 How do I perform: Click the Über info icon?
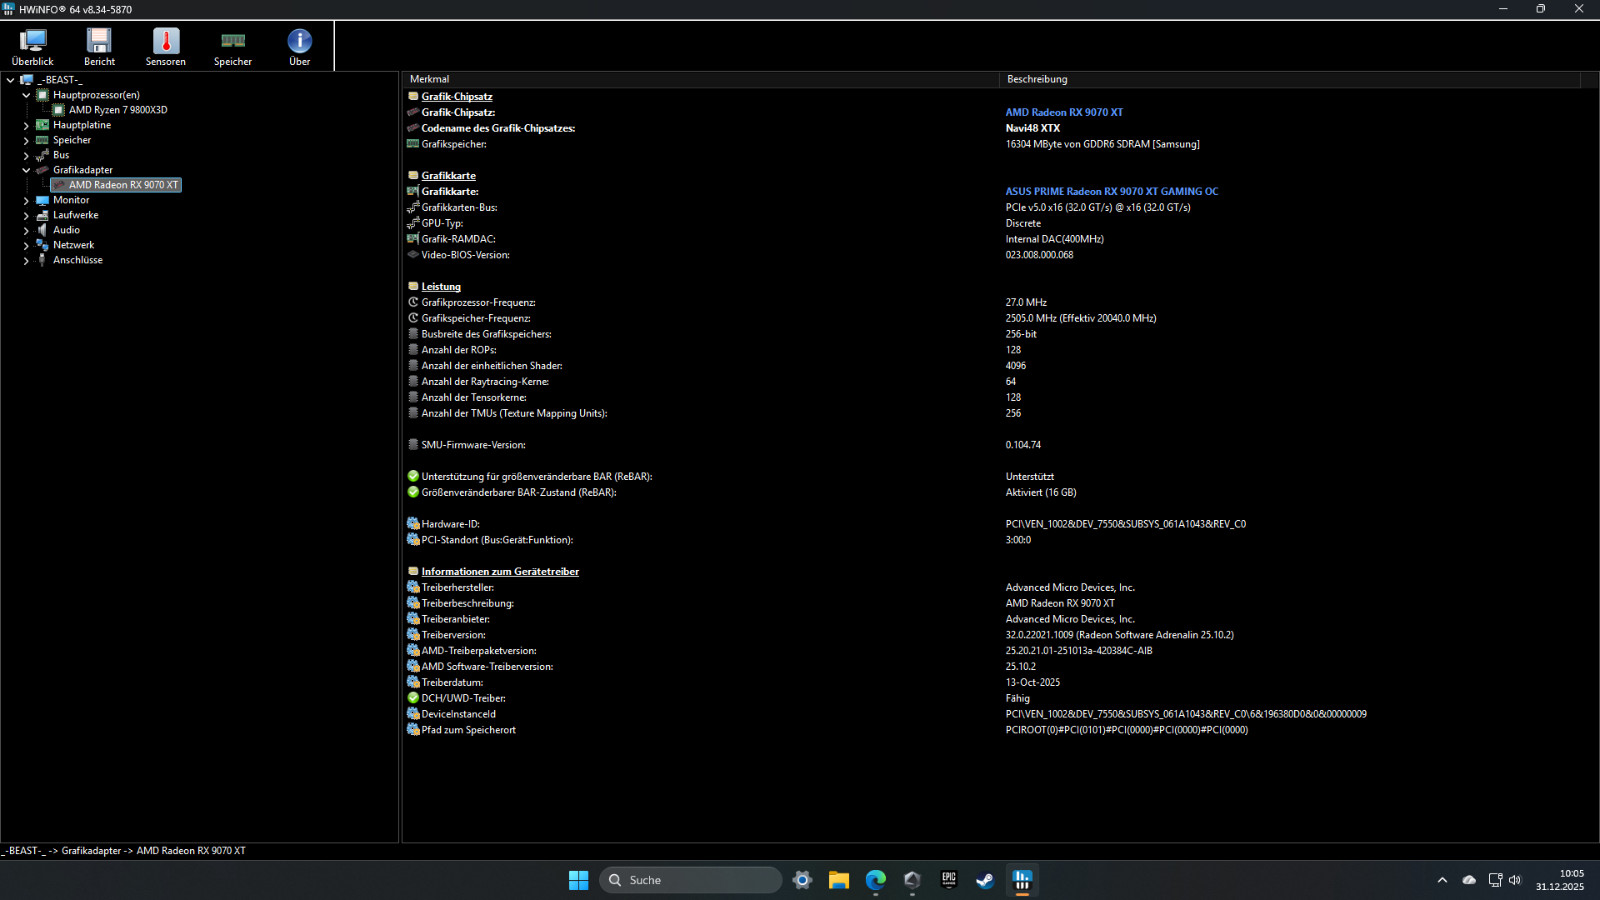300,46
